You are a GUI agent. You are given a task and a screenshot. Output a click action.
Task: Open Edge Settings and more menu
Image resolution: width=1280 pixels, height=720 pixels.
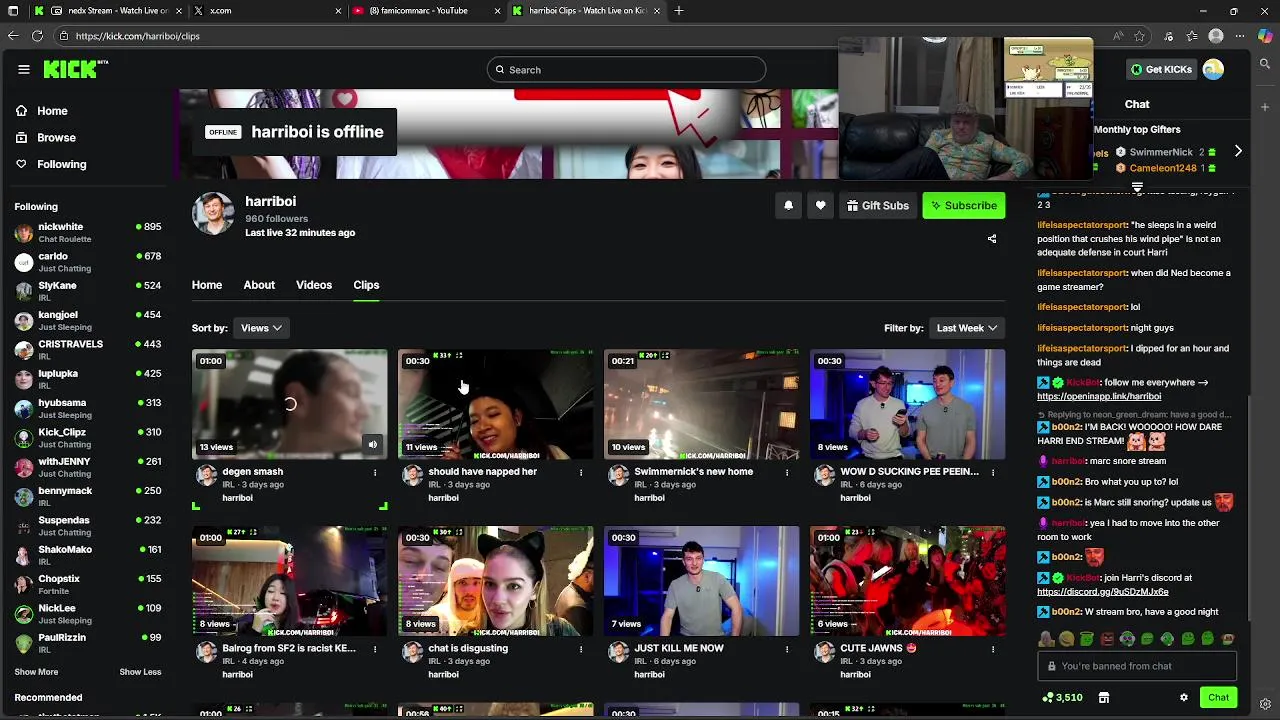(1240, 36)
